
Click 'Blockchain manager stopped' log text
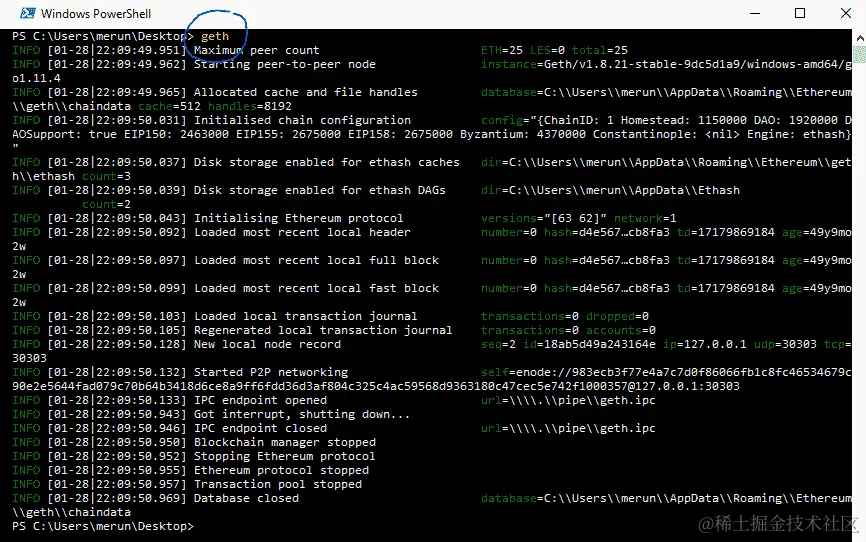coord(284,443)
